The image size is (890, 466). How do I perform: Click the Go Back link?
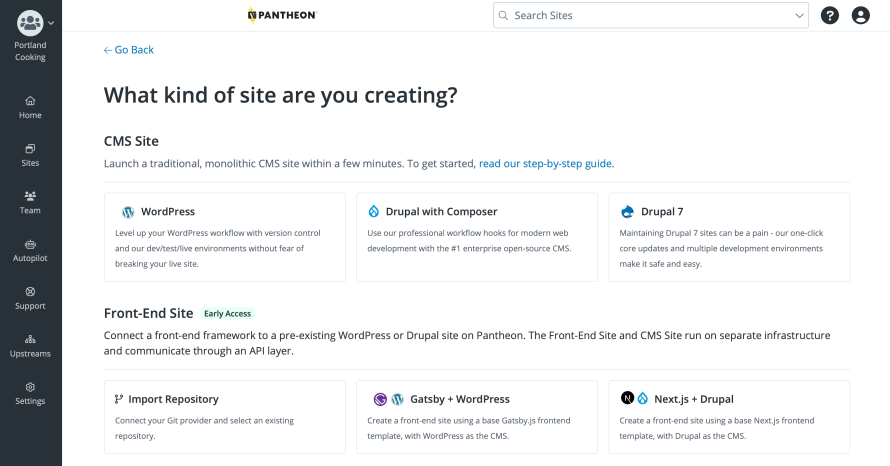coord(129,50)
